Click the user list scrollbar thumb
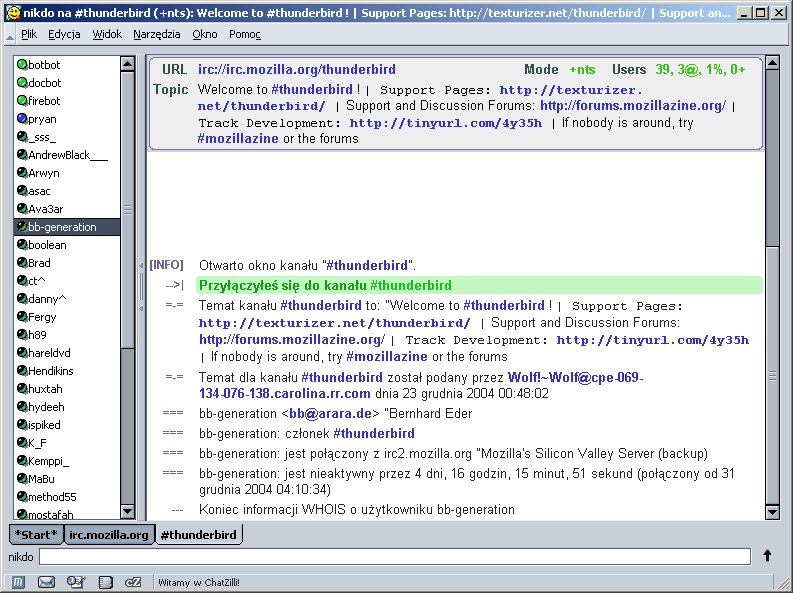793x593 pixels. (x=127, y=209)
